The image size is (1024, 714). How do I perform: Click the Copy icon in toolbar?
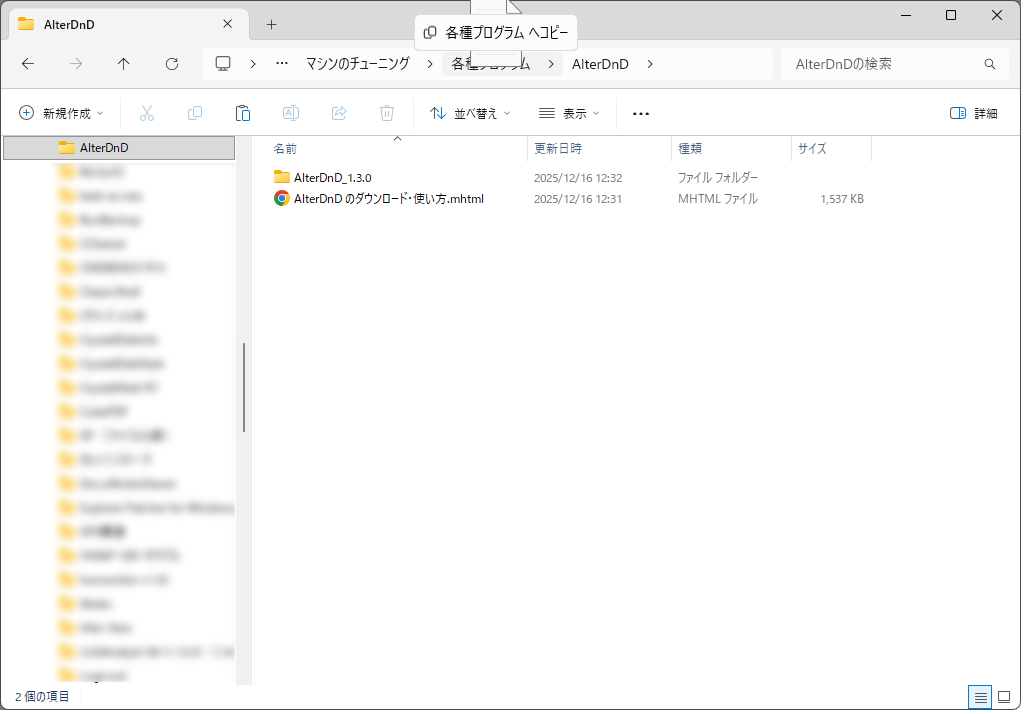click(195, 113)
